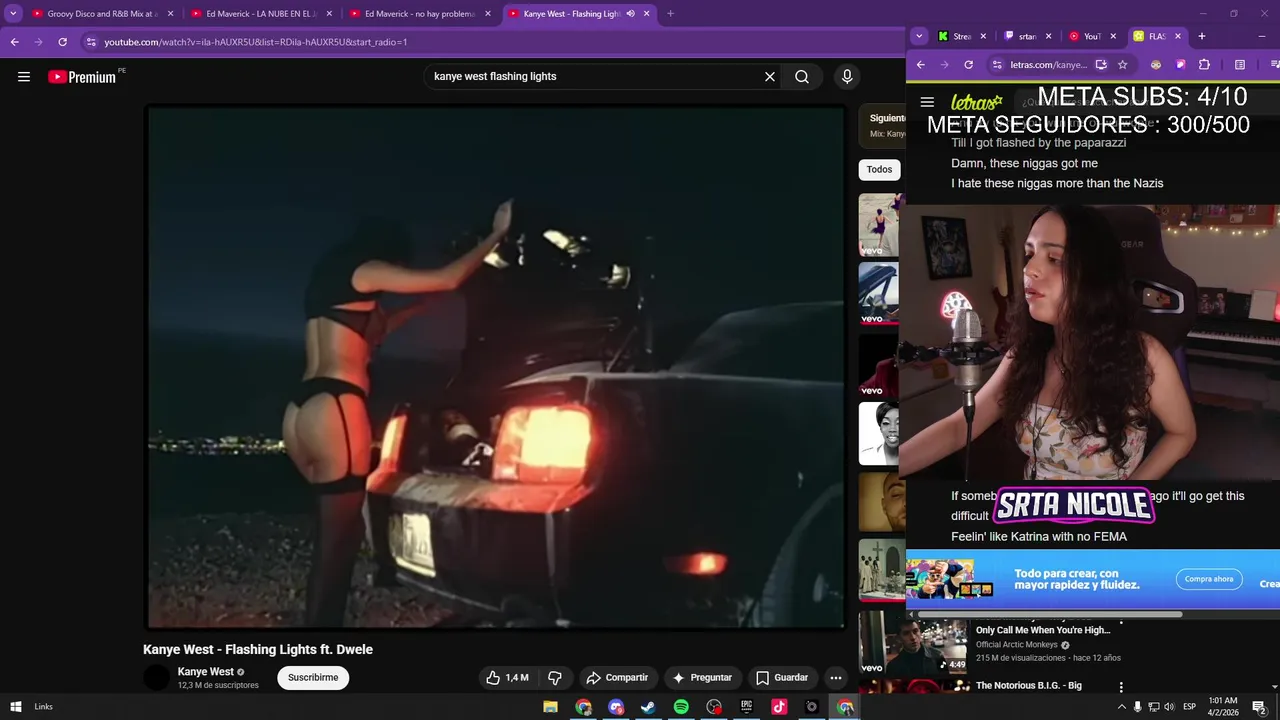Go back in letras browser window

[921, 65]
